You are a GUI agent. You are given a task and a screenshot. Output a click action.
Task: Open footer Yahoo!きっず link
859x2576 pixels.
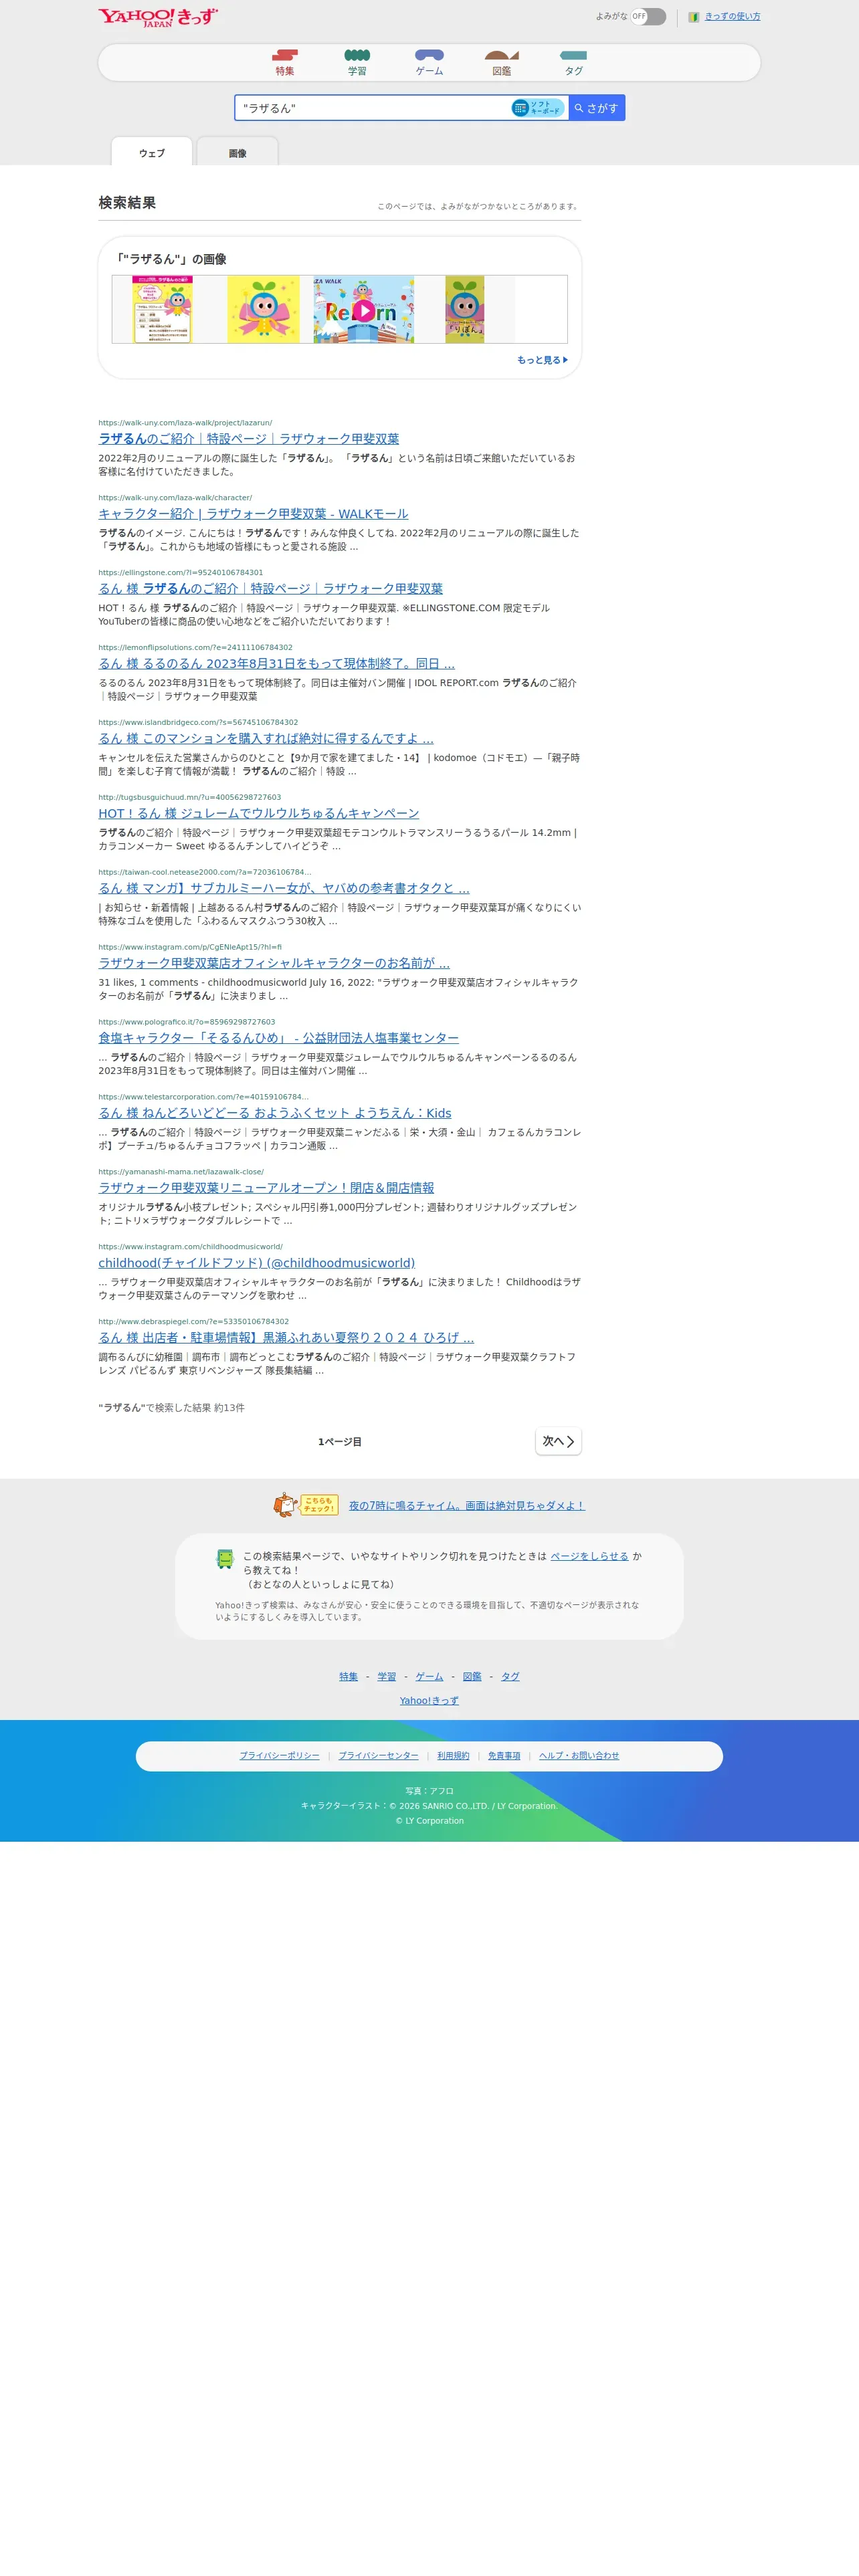click(429, 1701)
